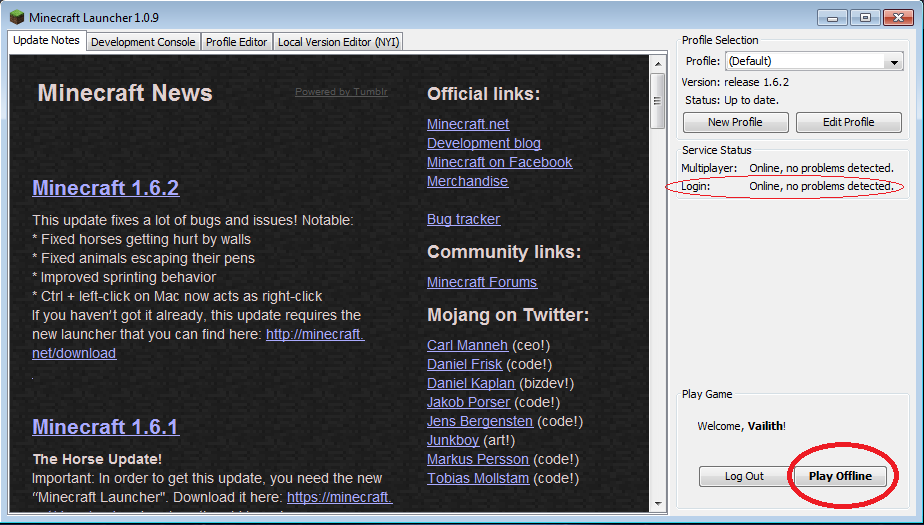
Task: Click the Login service status text
Action: [787, 186]
